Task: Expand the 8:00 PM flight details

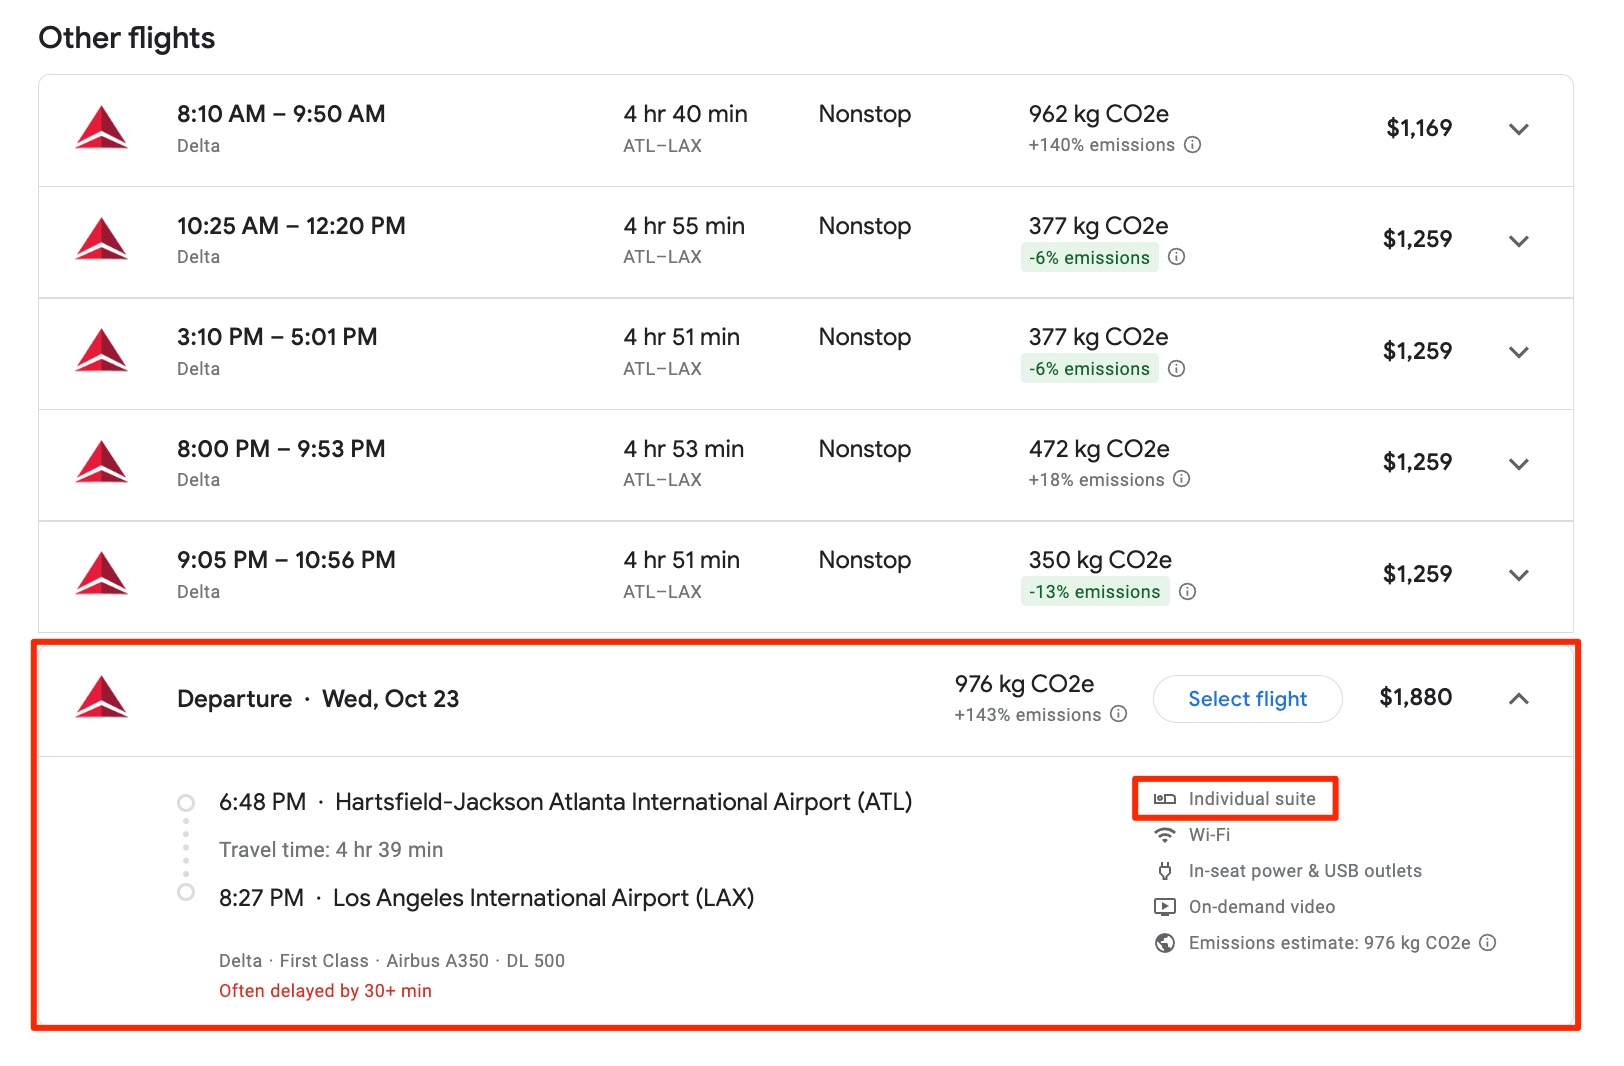Action: [x=1518, y=464]
